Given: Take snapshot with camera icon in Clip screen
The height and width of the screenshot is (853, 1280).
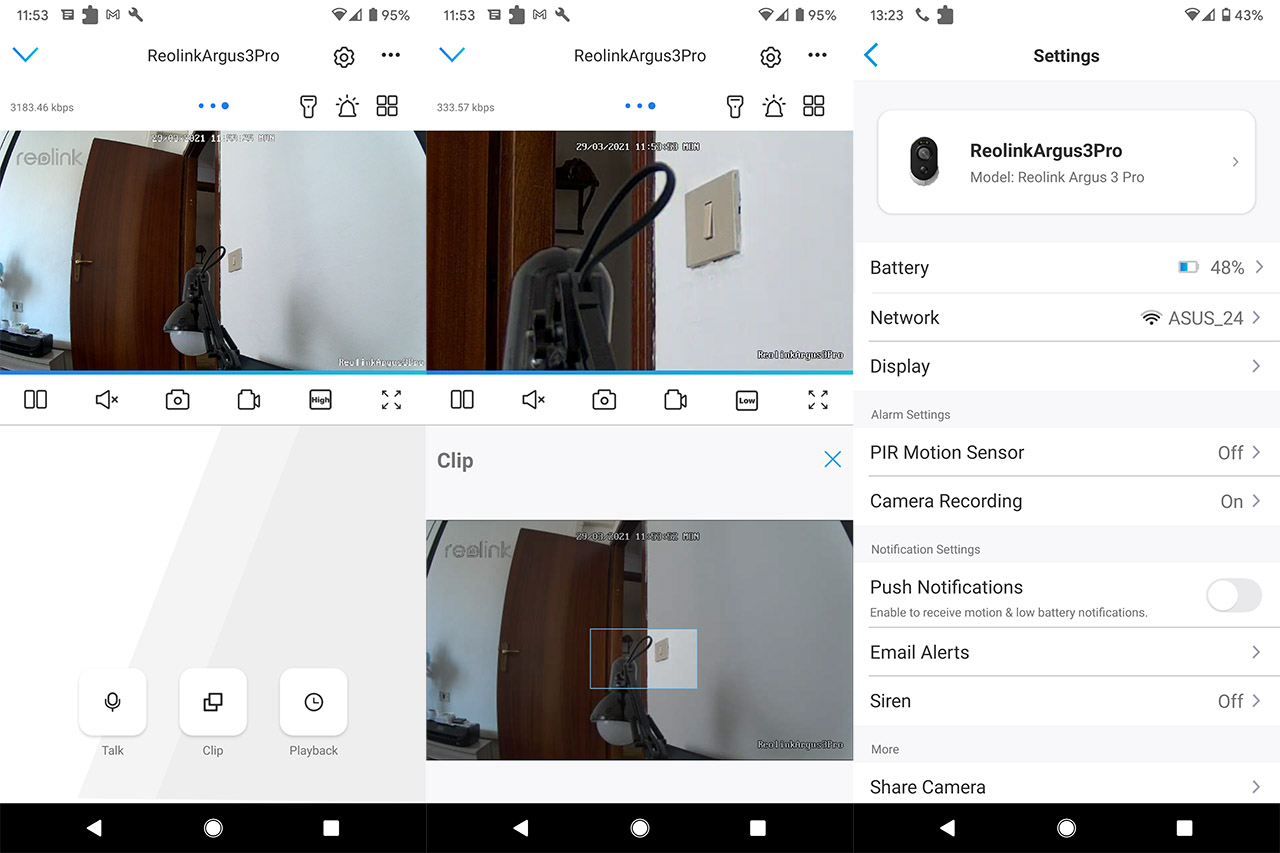Looking at the screenshot, I should [x=604, y=400].
